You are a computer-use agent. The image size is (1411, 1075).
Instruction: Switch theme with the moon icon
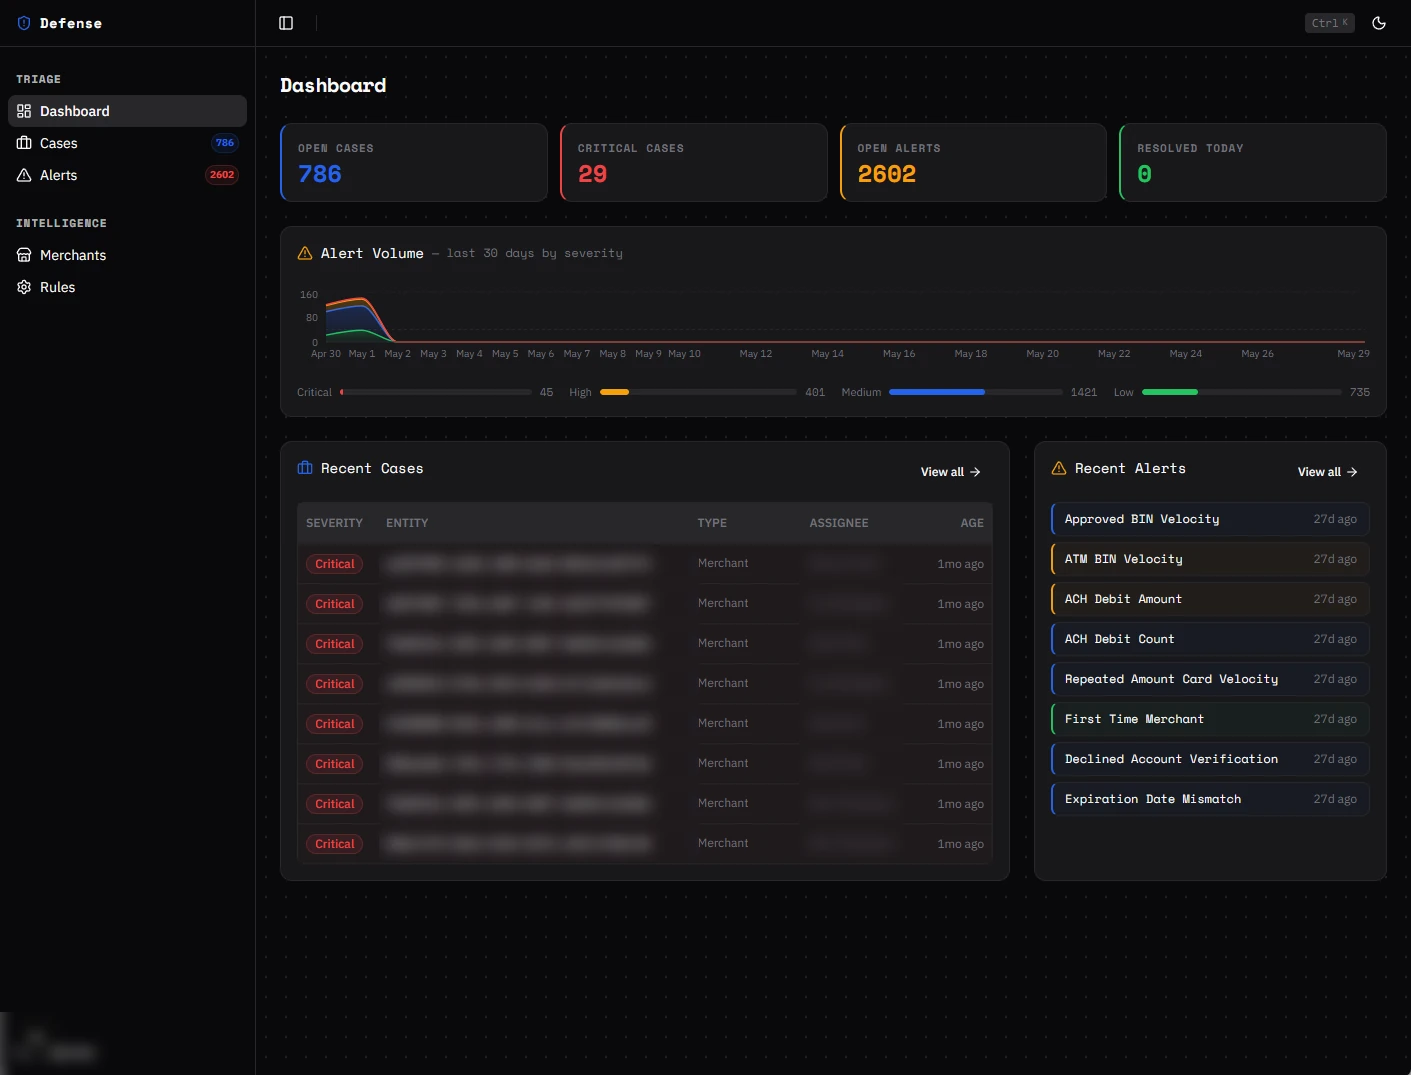click(1379, 23)
